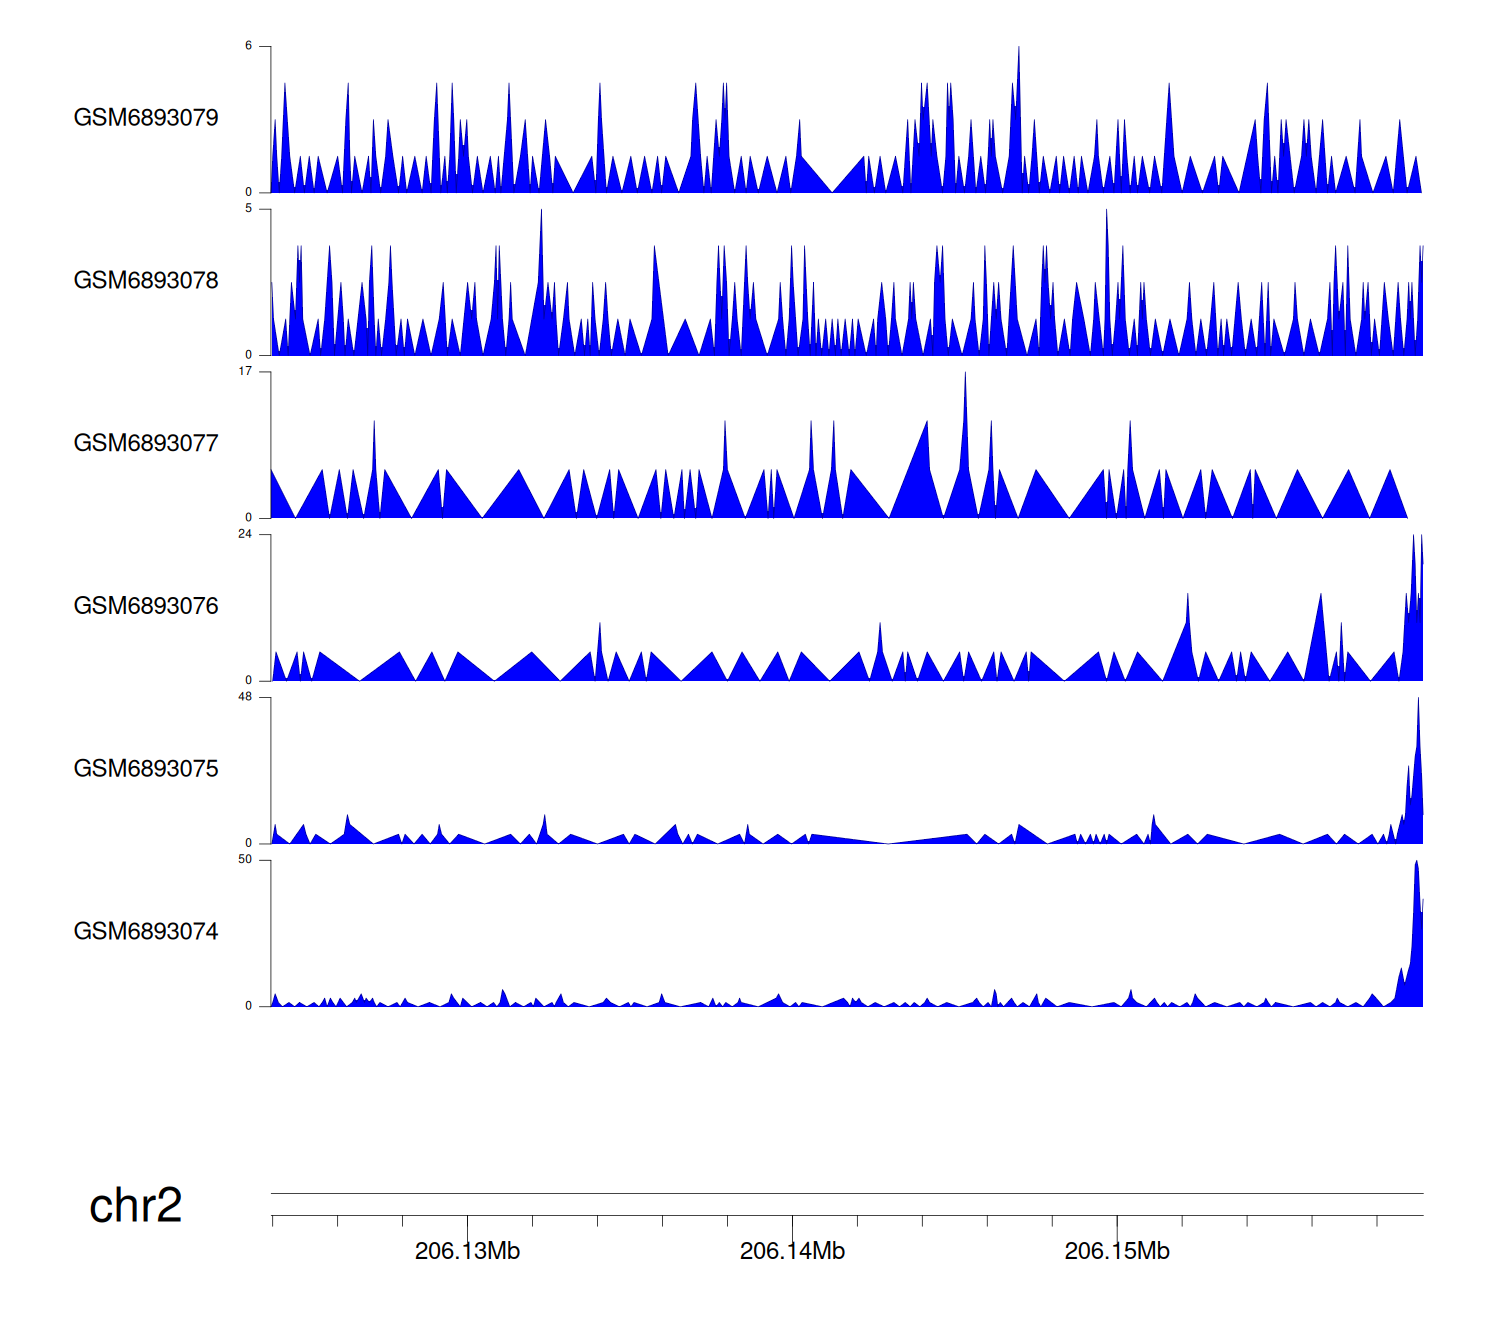Select the y-axis maximum value 48
The height and width of the screenshot is (1320, 1500).
click(245, 697)
